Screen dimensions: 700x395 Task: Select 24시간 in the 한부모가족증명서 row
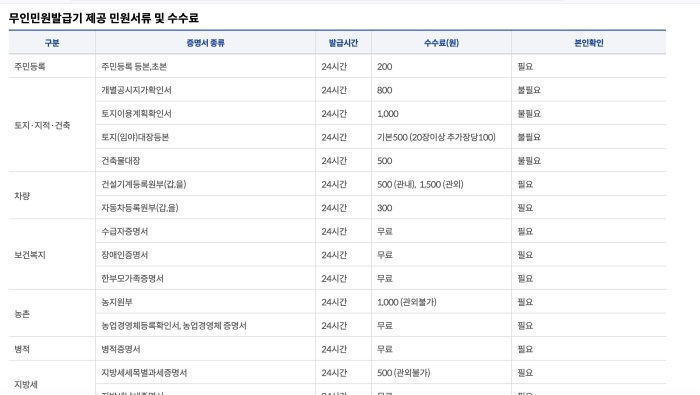click(334, 279)
